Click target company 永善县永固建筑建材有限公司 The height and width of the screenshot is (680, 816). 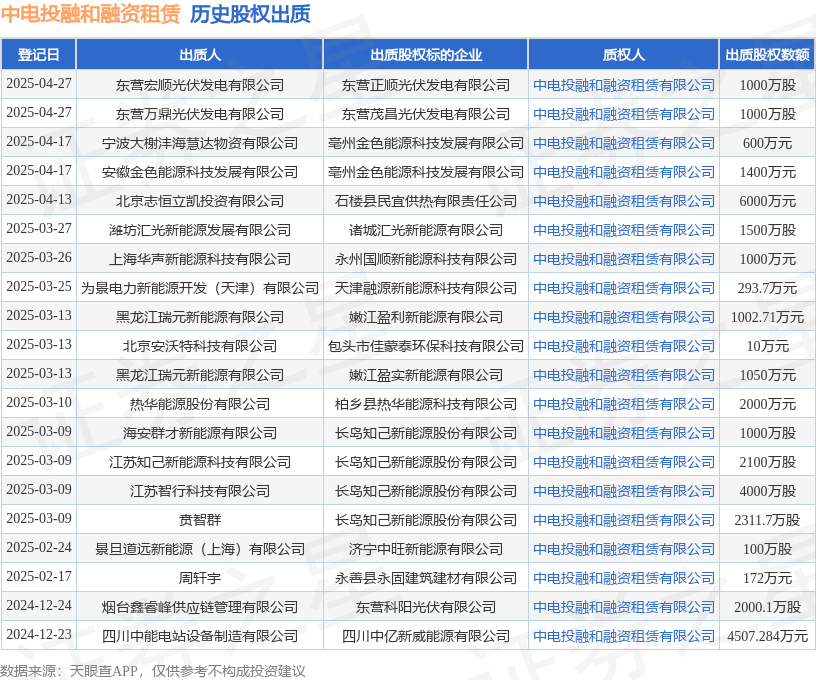pyautogui.click(x=426, y=578)
